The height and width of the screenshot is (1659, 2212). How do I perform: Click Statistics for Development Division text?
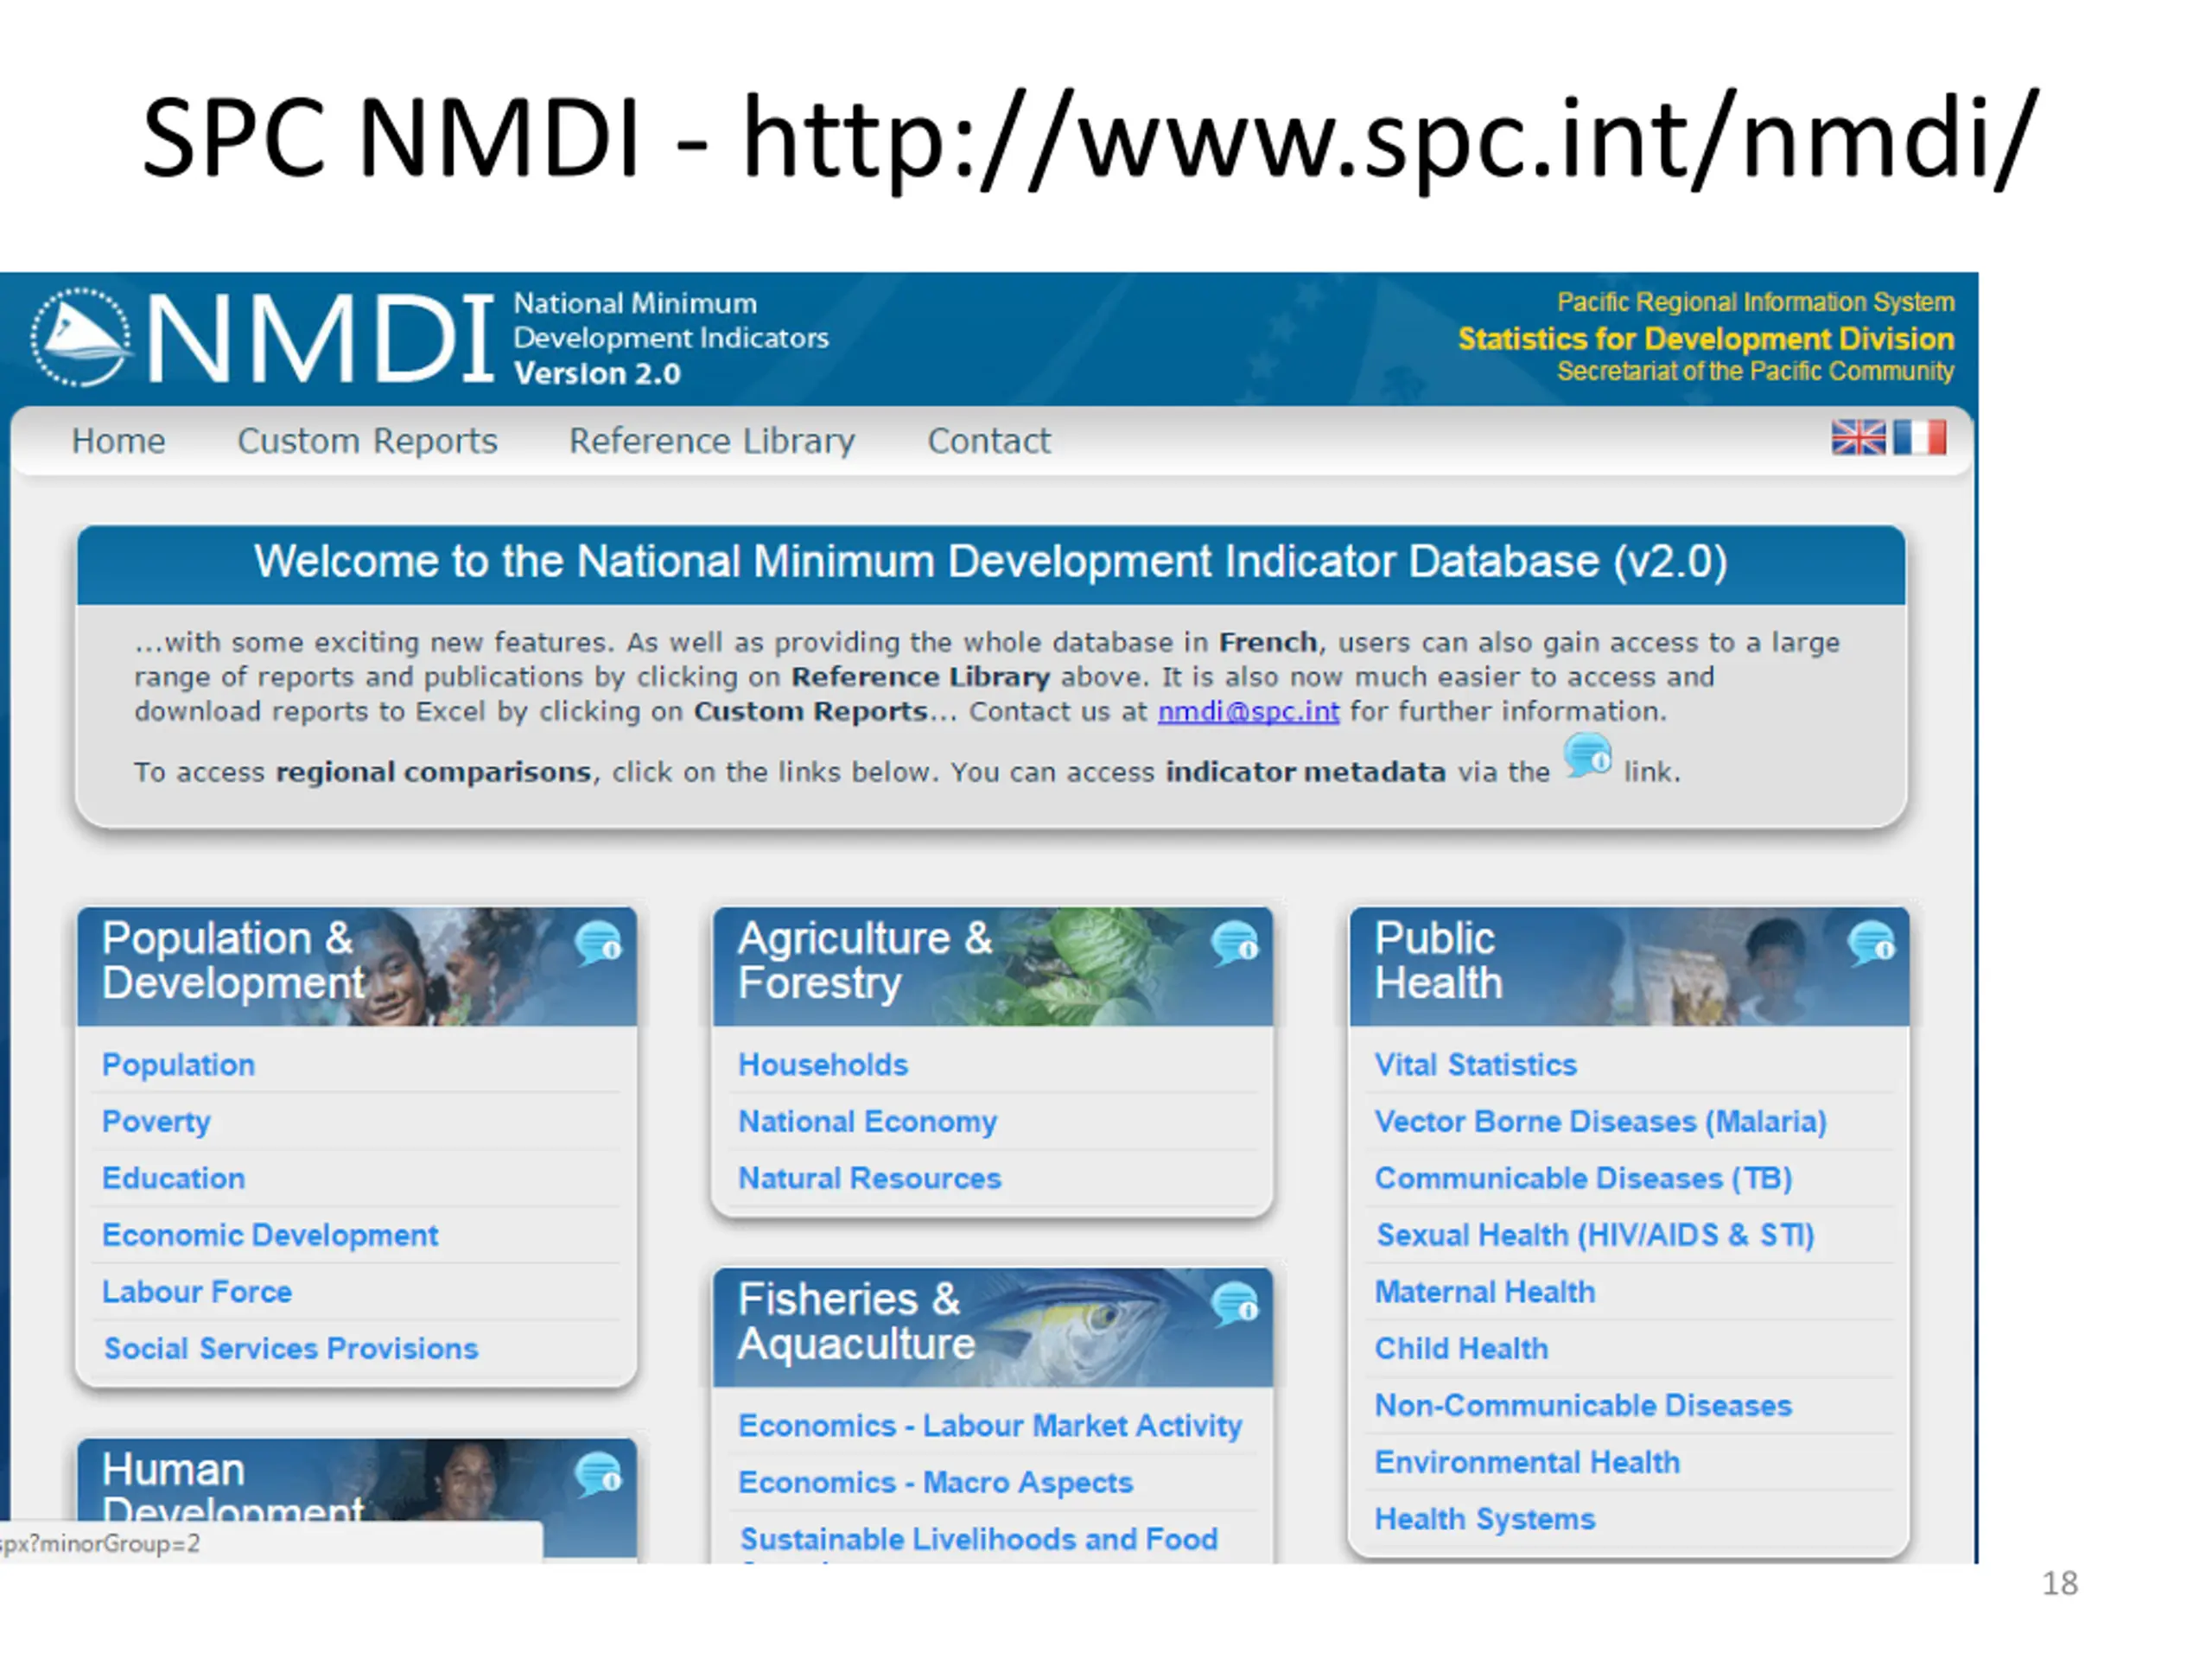(1705, 339)
